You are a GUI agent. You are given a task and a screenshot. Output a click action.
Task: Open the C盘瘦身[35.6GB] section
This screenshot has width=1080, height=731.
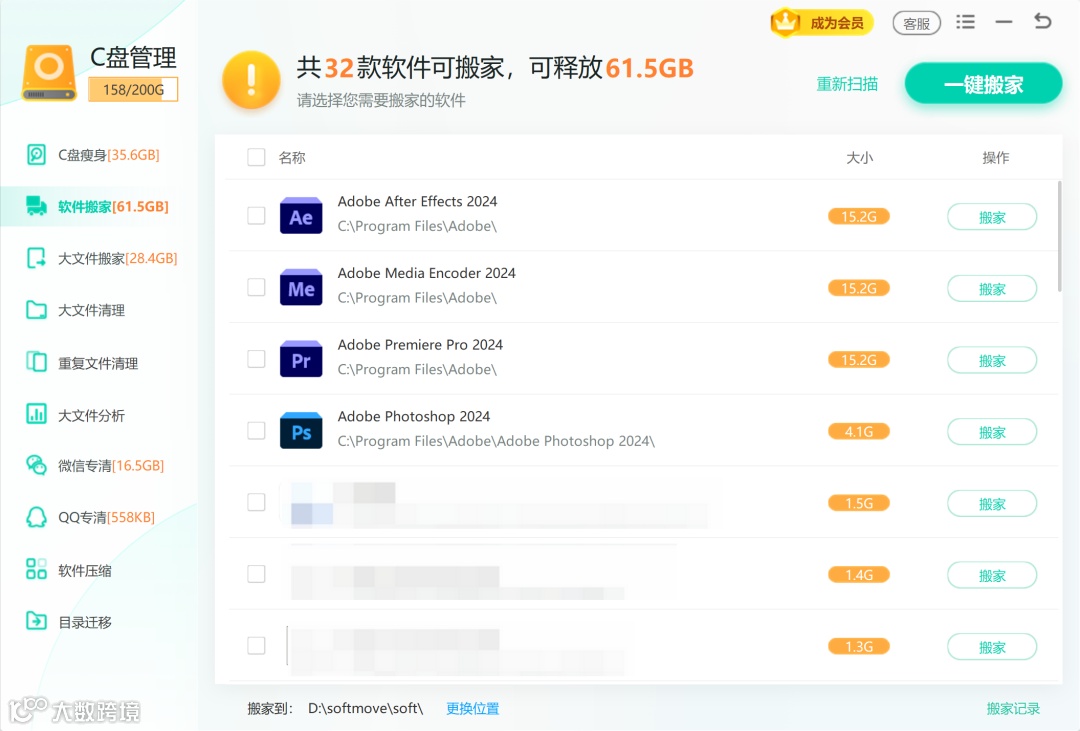point(98,154)
